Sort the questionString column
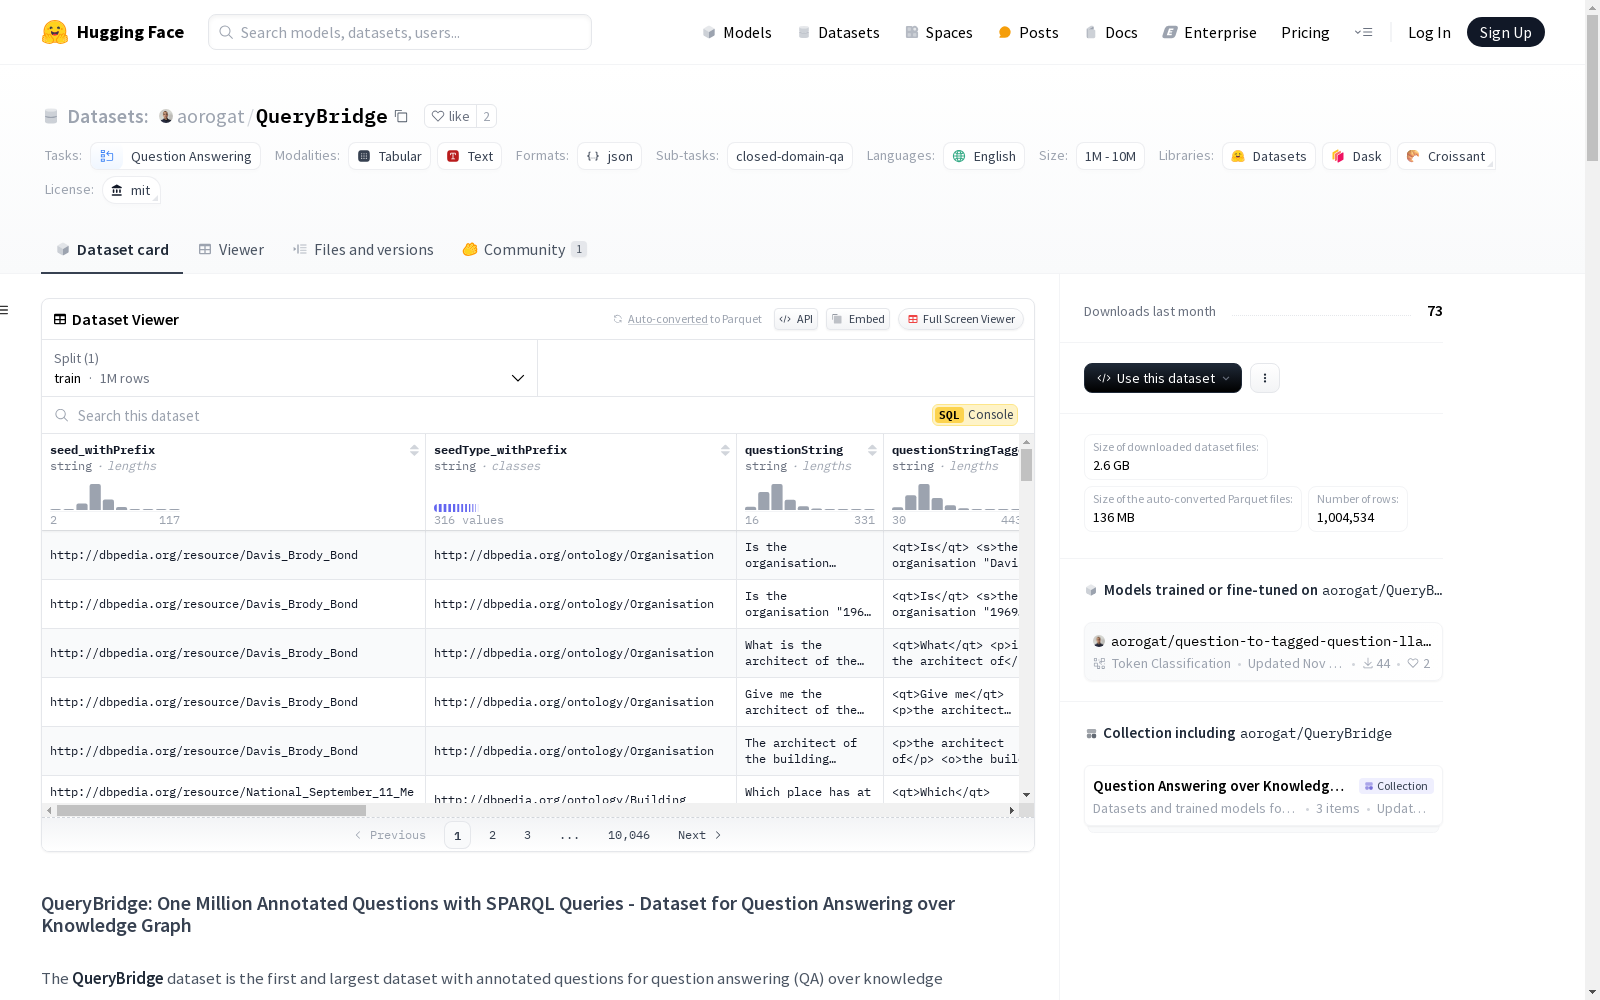Image resolution: width=1600 pixels, height=1000 pixels. (872, 451)
